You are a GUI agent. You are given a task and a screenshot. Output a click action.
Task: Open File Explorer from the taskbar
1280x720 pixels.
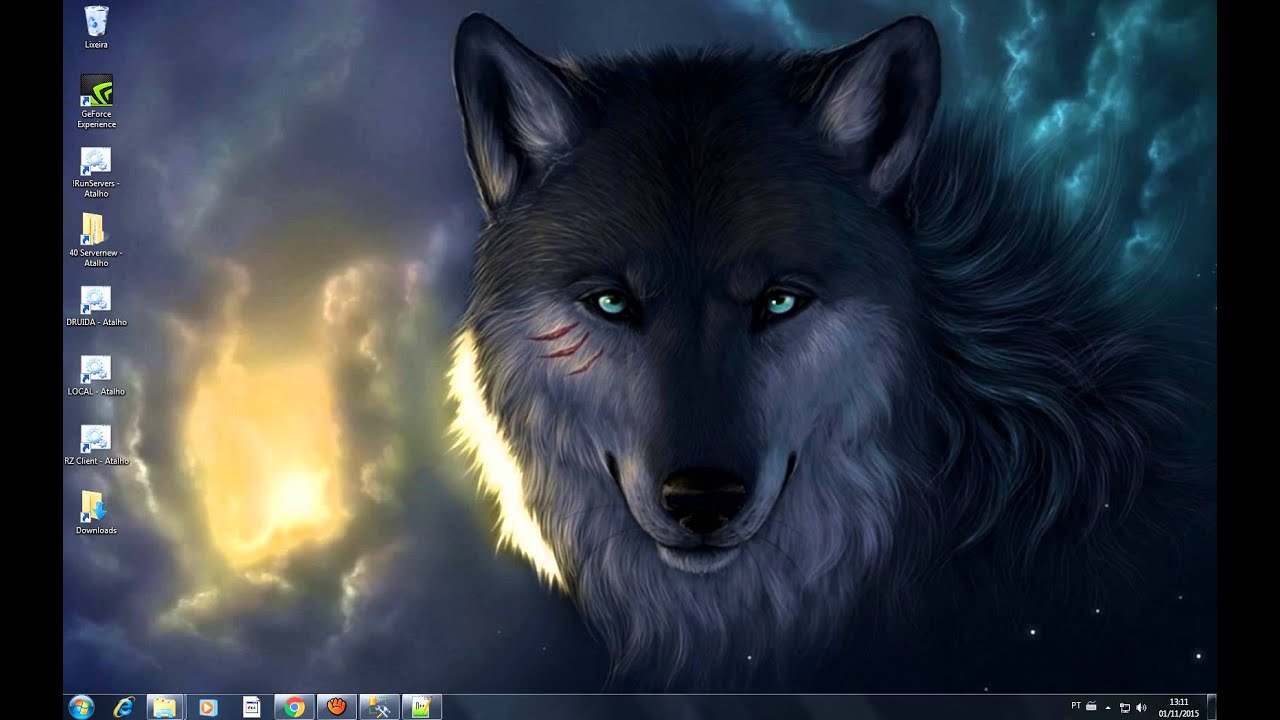[x=165, y=707]
